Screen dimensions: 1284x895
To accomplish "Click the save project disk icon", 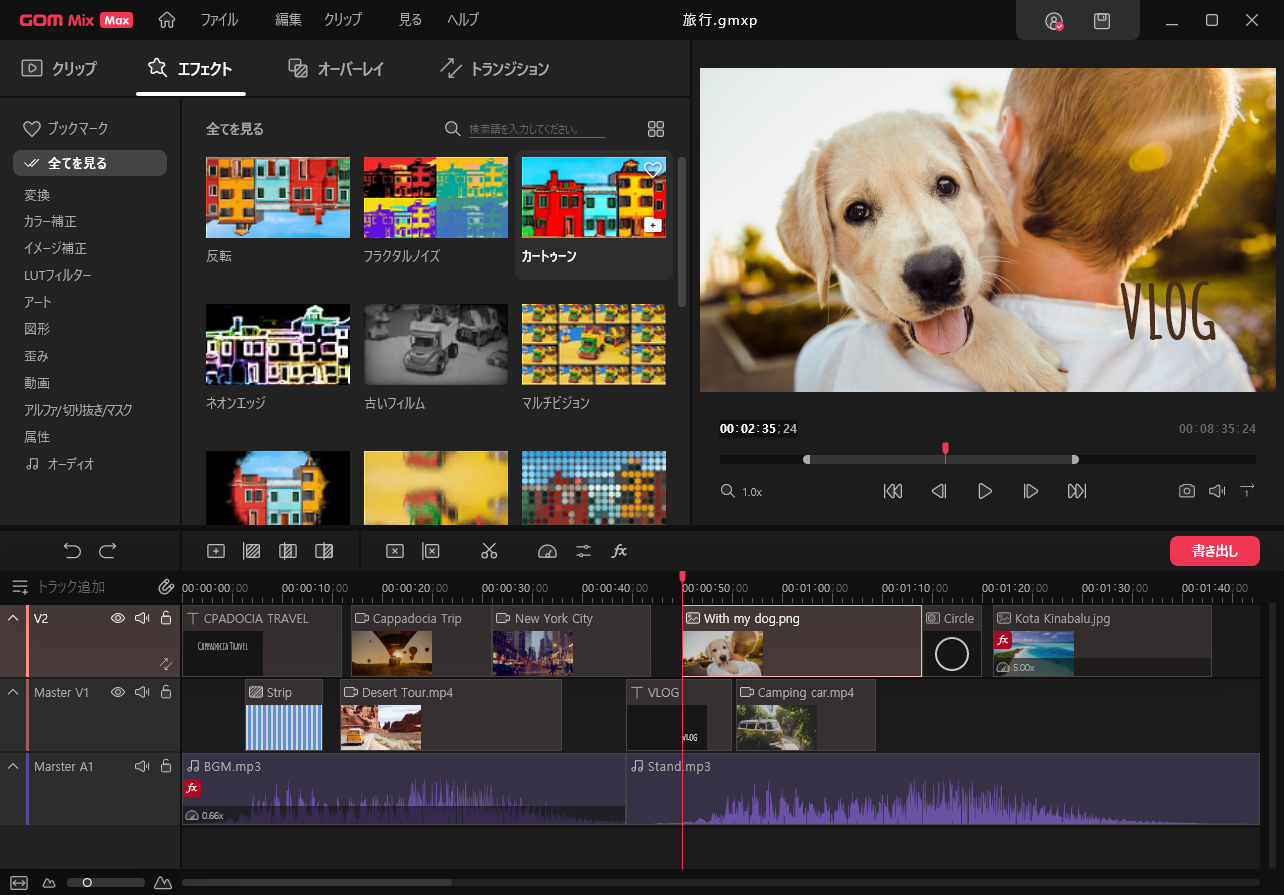I will point(1101,20).
